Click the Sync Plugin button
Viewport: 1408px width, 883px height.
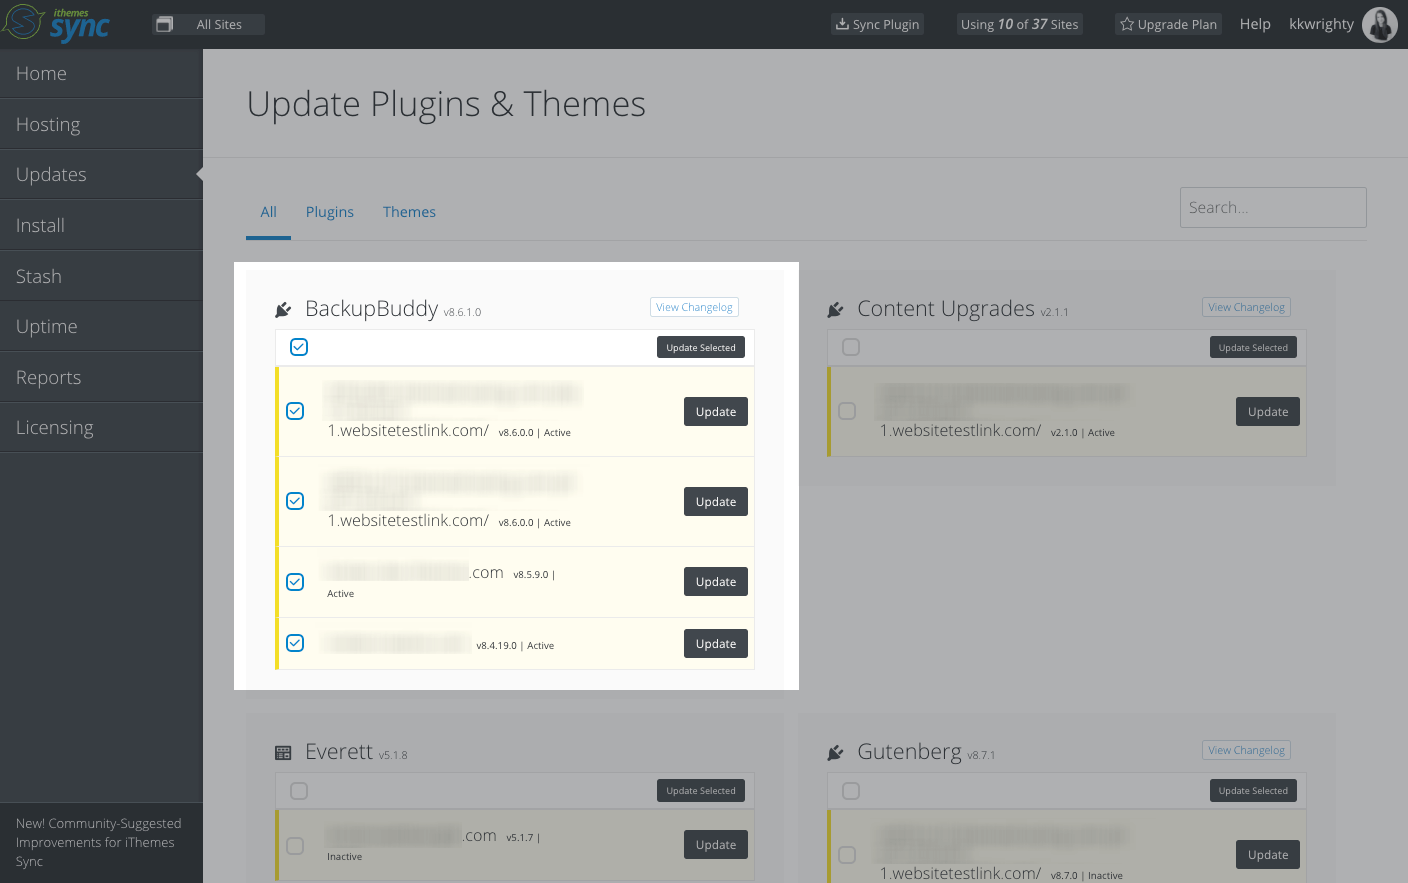(878, 24)
